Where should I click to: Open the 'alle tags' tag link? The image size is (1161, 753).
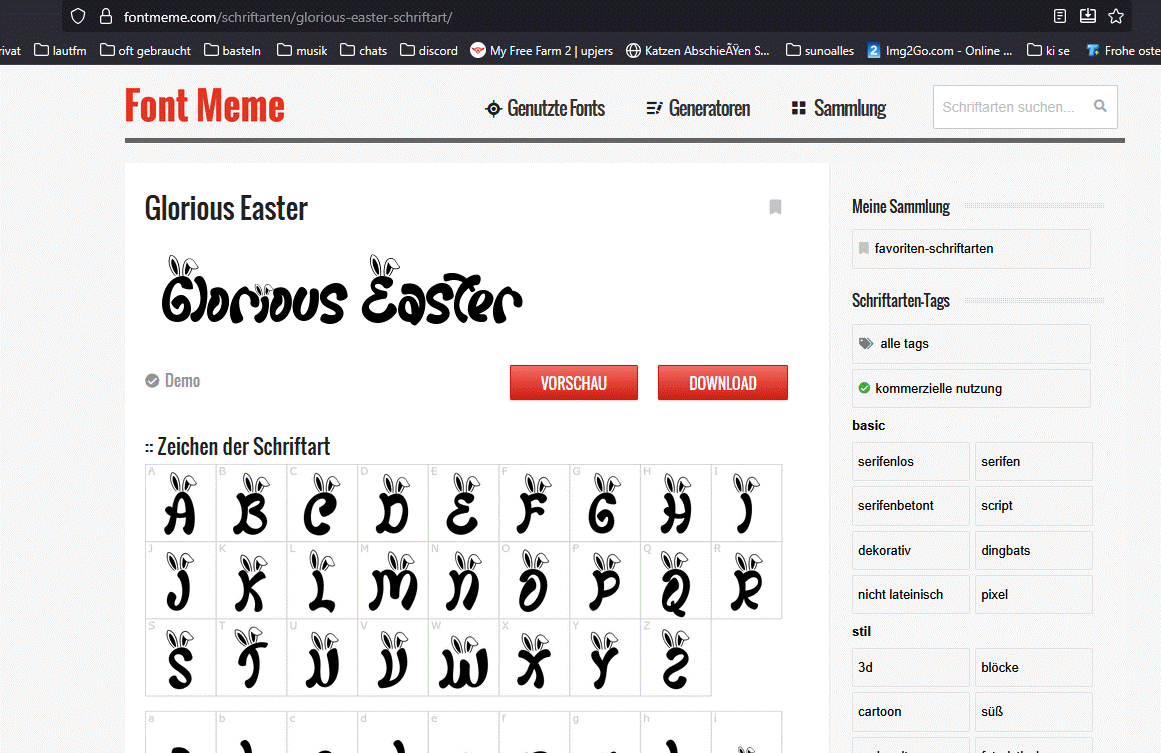[x=904, y=343]
